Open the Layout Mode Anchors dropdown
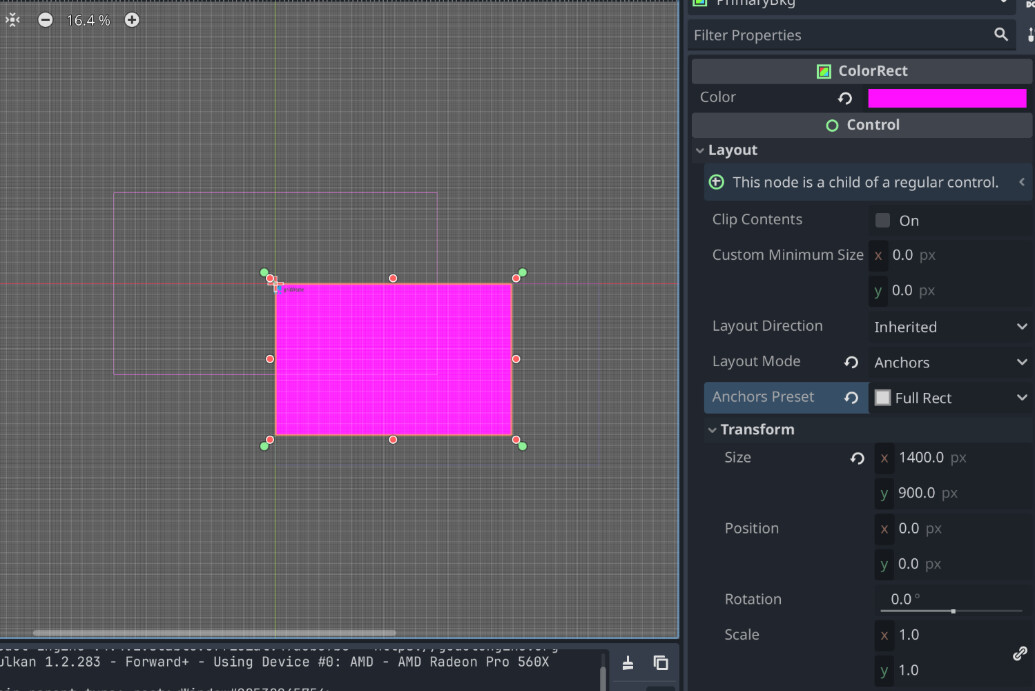The width and height of the screenshot is (1035, 691). pos(951,362)
